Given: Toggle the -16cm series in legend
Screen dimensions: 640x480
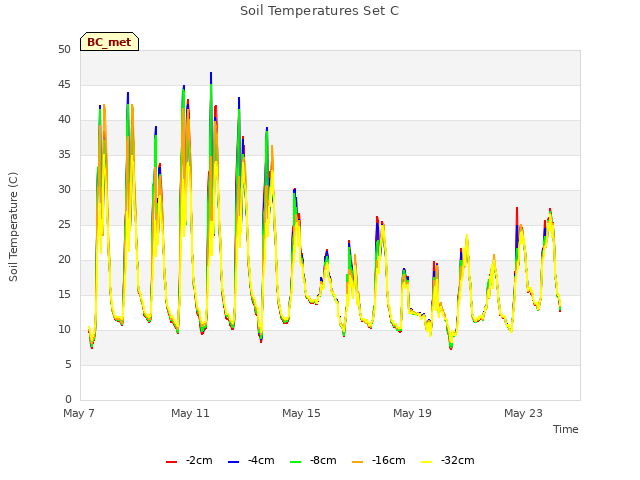Looking at the screenshot, I should (x=378, y=460).
